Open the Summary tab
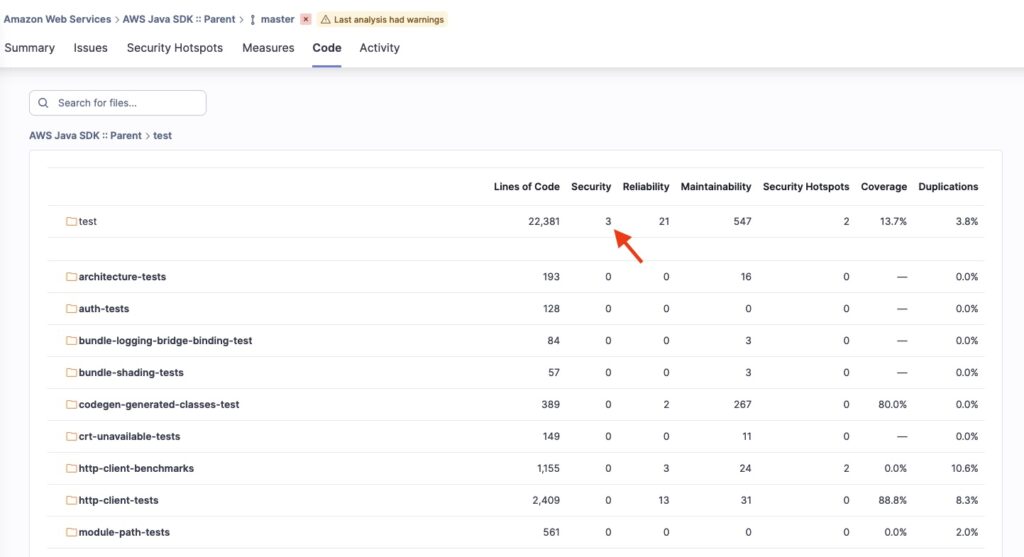1024x557 pixels. 30,48
